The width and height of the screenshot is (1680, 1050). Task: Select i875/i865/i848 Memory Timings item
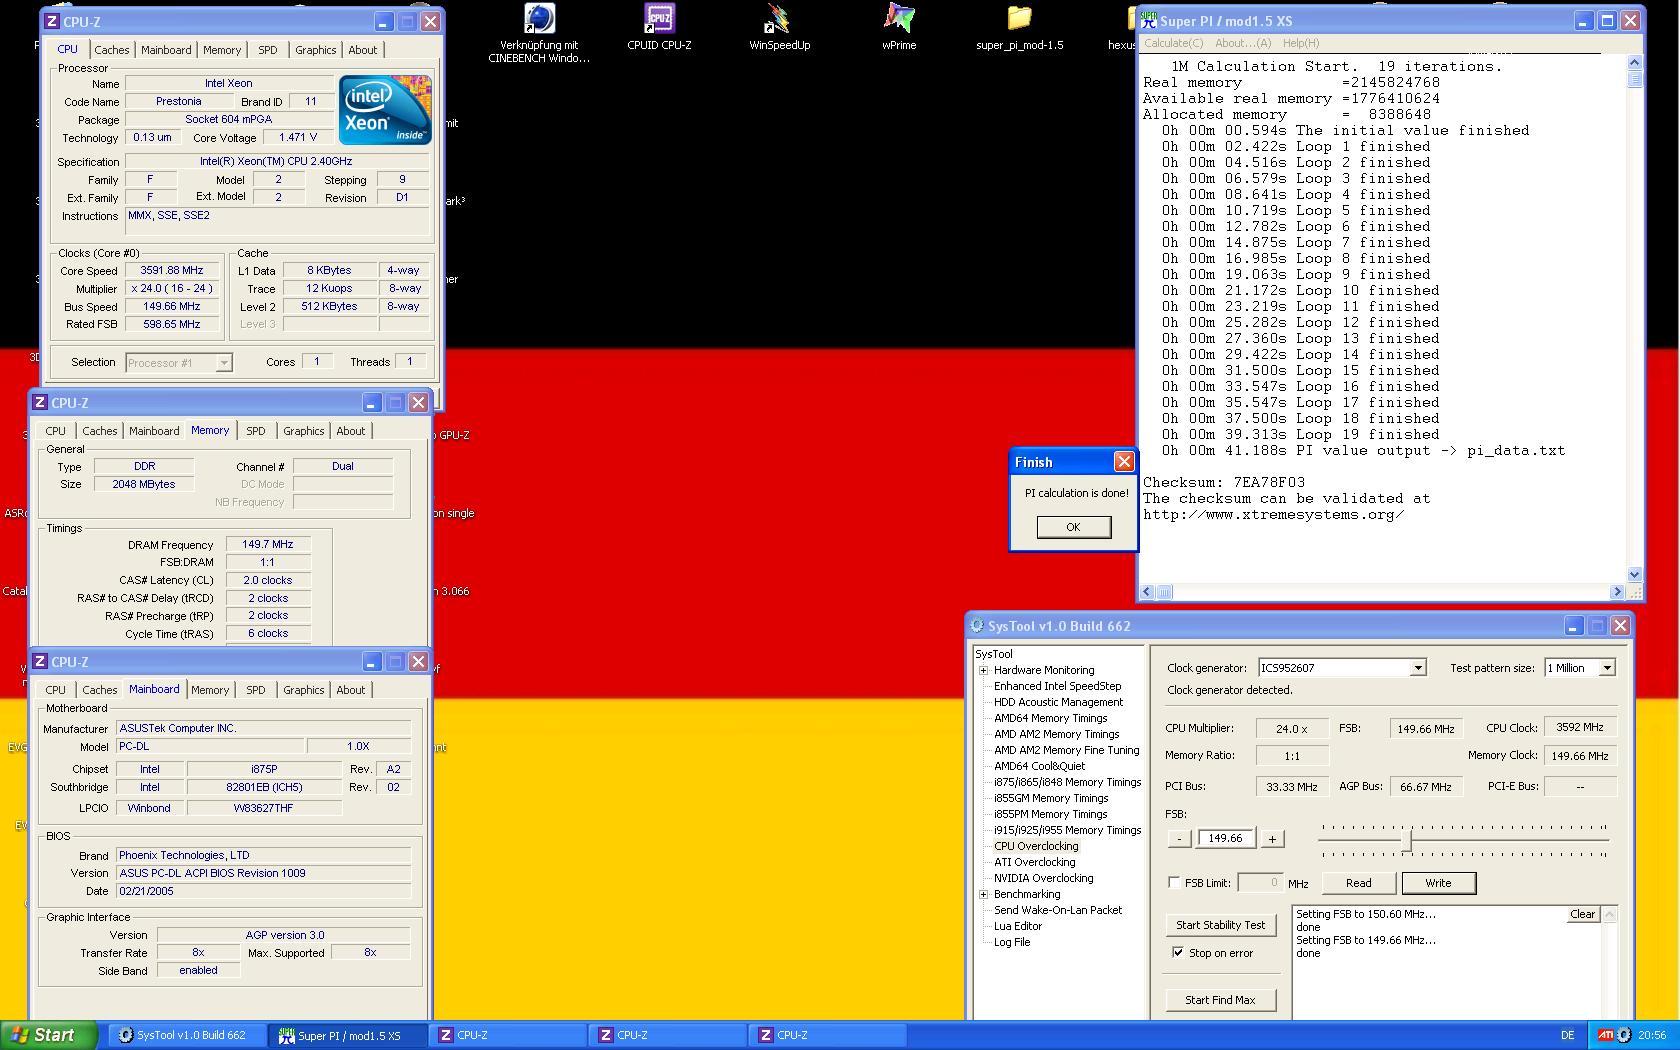point(1067,782)
